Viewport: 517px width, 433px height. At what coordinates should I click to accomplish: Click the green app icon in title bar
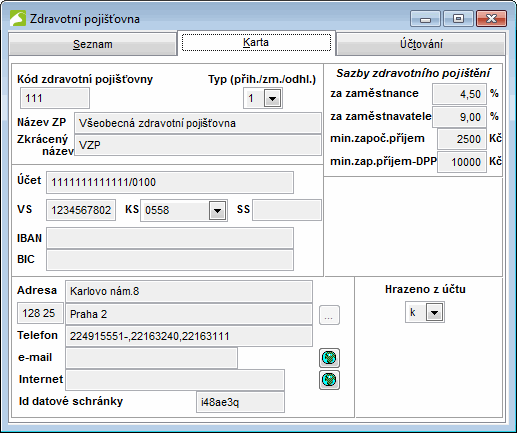[18, 18]
